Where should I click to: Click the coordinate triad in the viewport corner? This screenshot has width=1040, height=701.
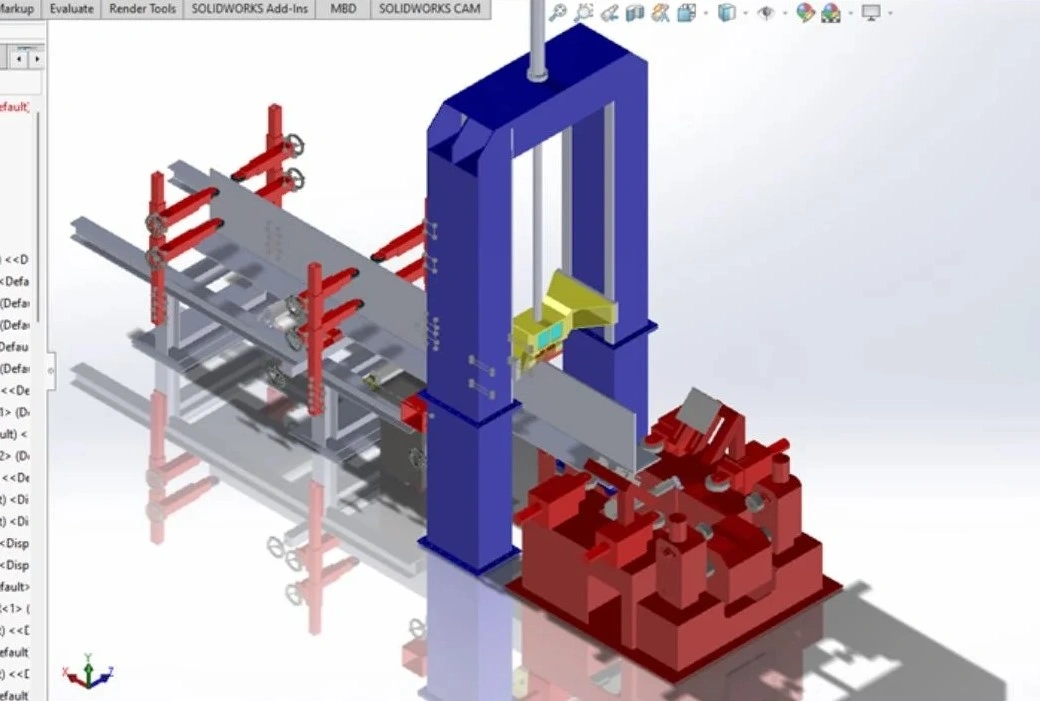click(88, 673)
